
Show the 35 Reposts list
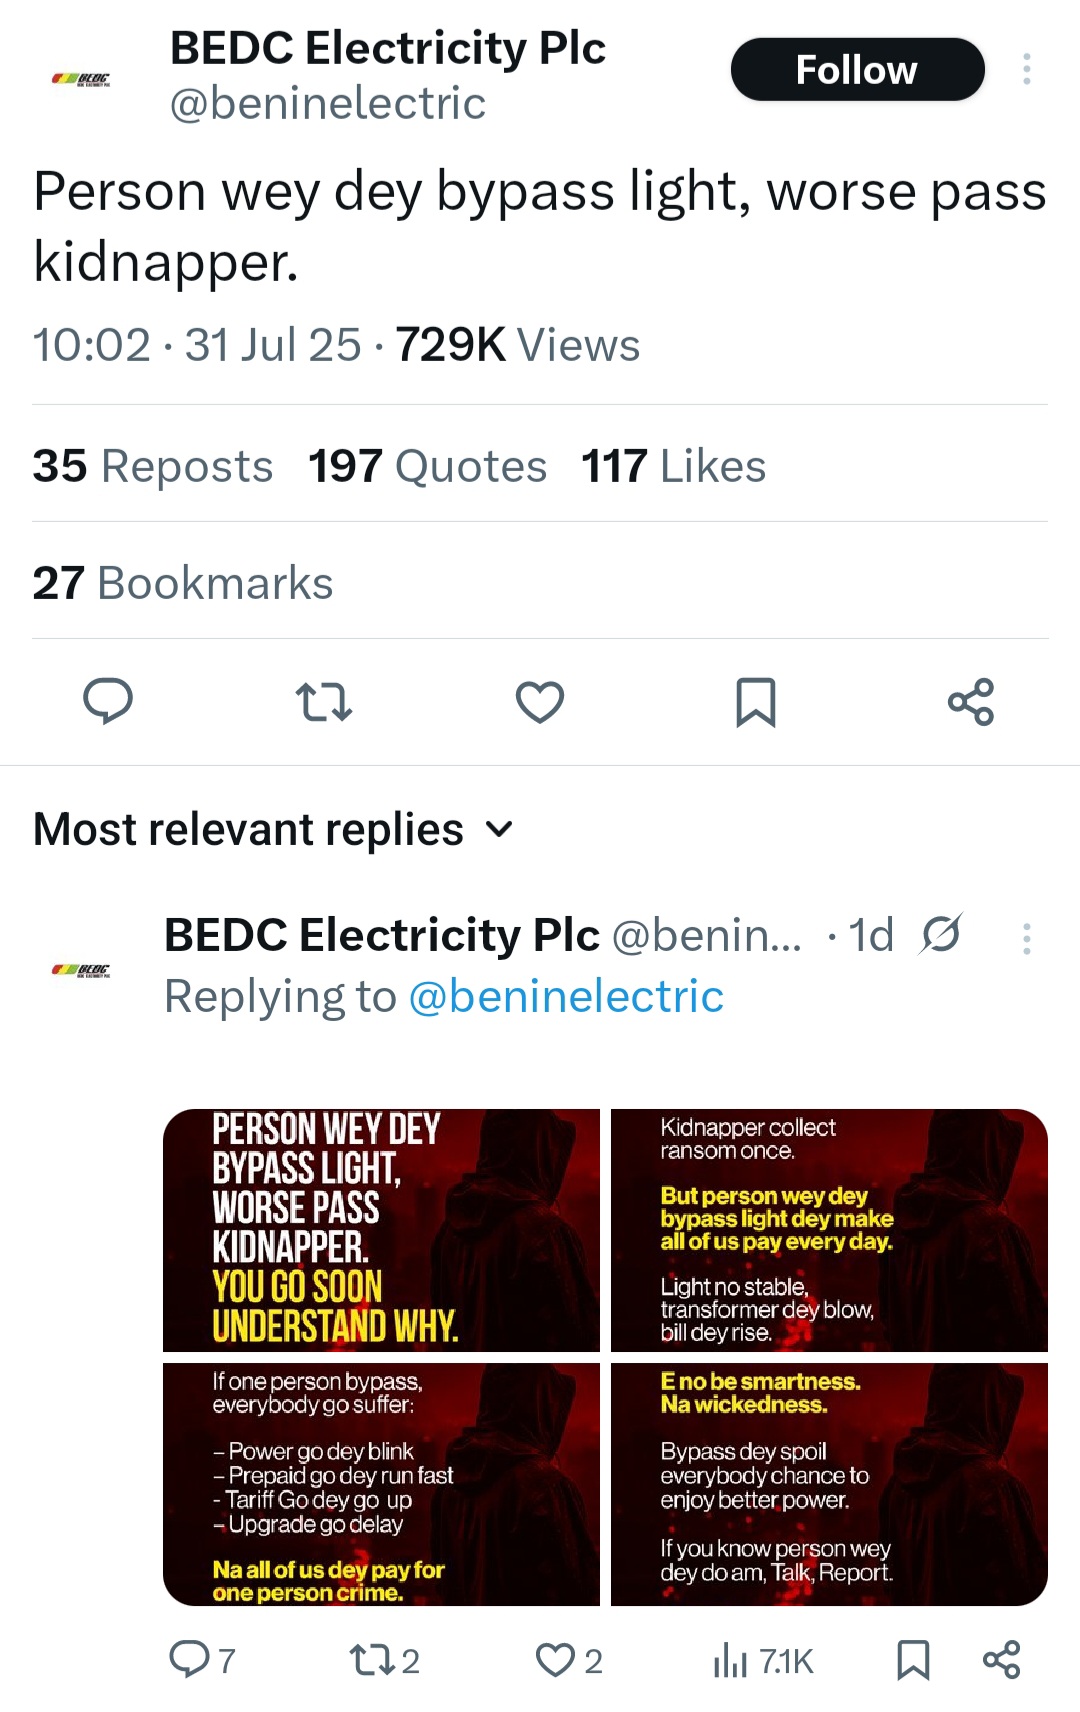(x=152, y=466)
